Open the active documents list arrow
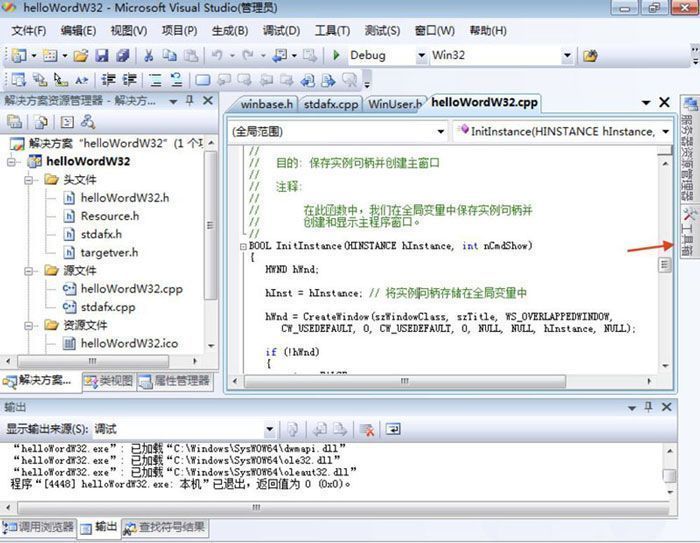The height and width of the screenshot is (543, 700). 646,103
